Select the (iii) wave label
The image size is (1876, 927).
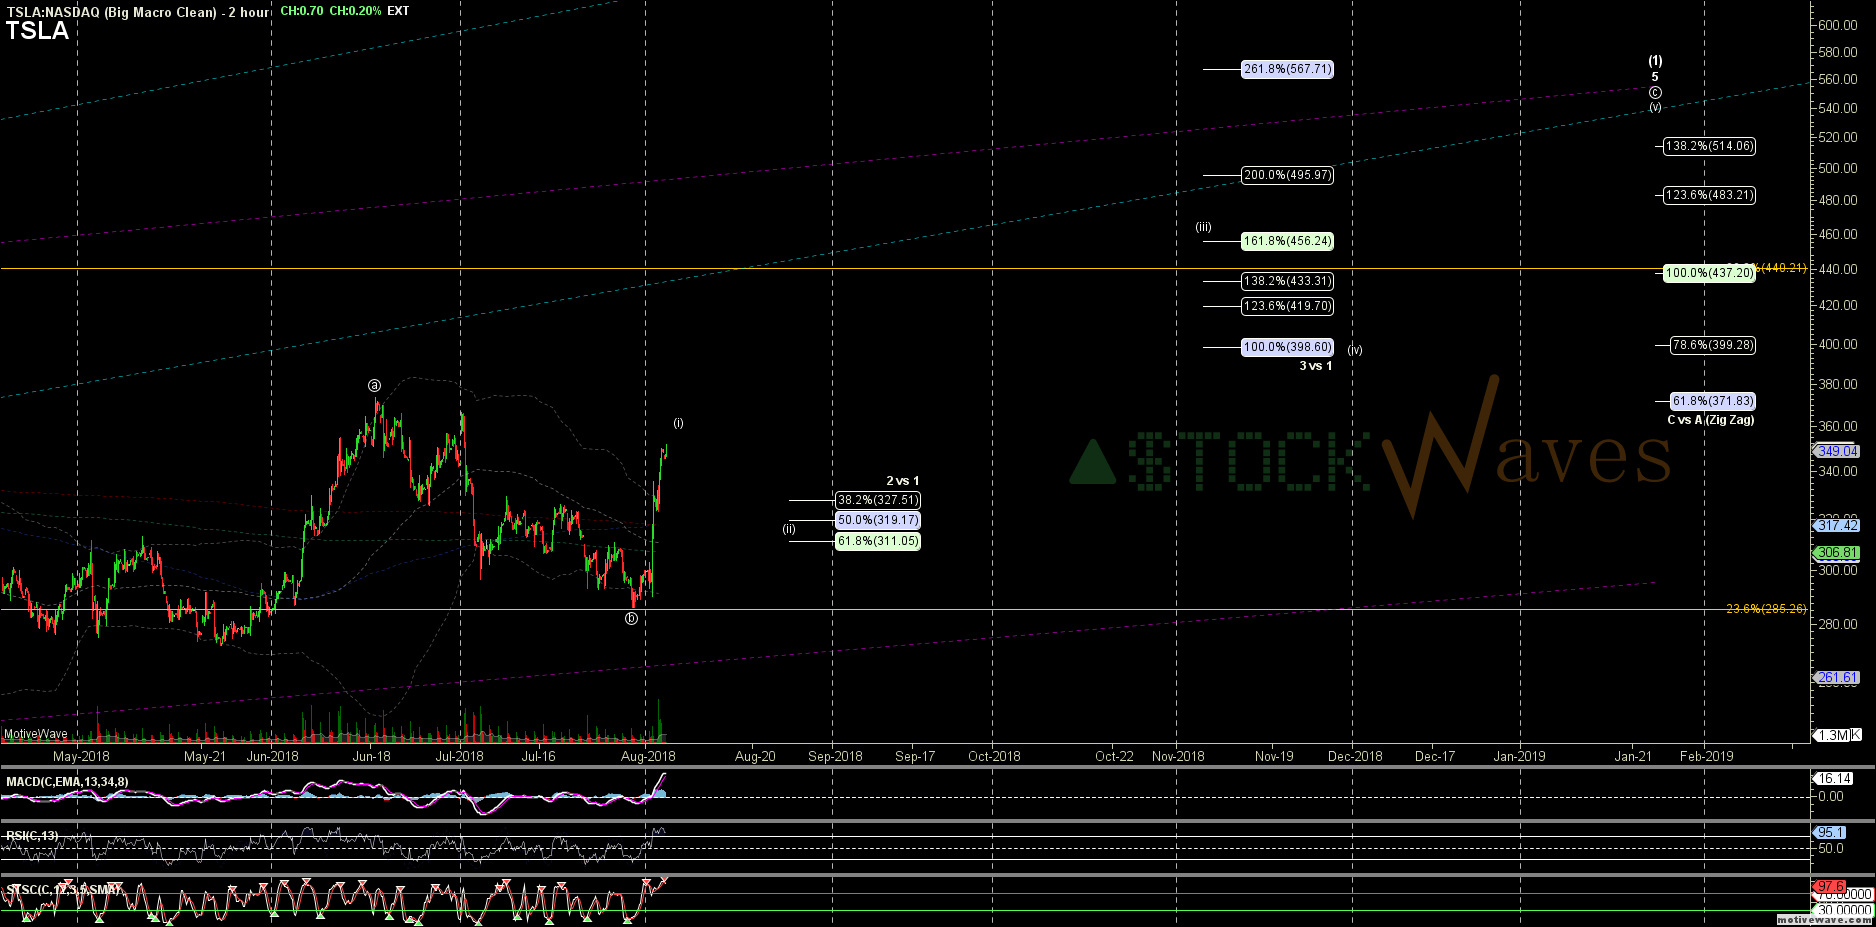coord(1203,227)
